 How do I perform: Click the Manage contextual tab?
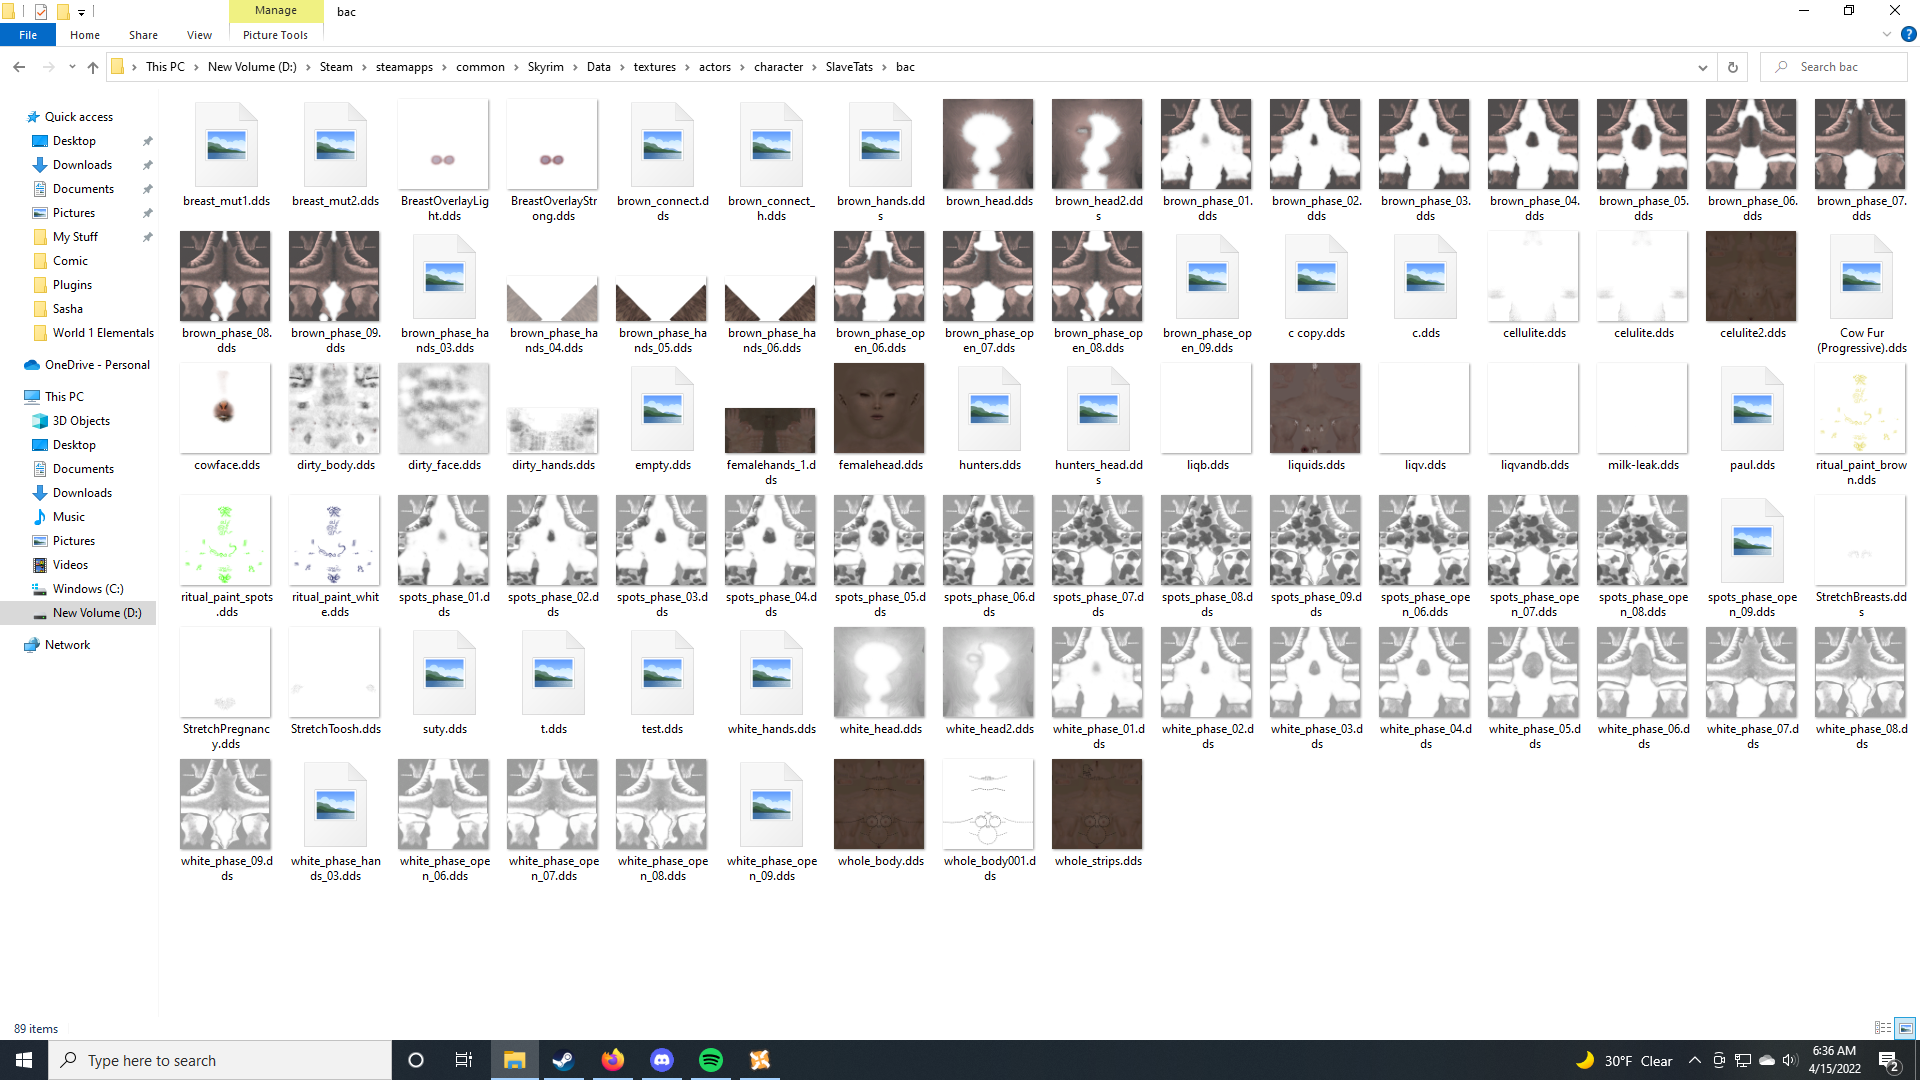point(276,11)
